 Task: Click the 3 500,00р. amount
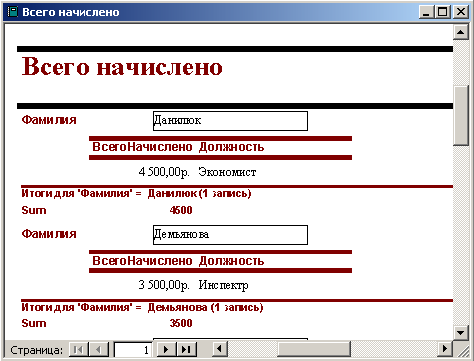click(164, 285)
